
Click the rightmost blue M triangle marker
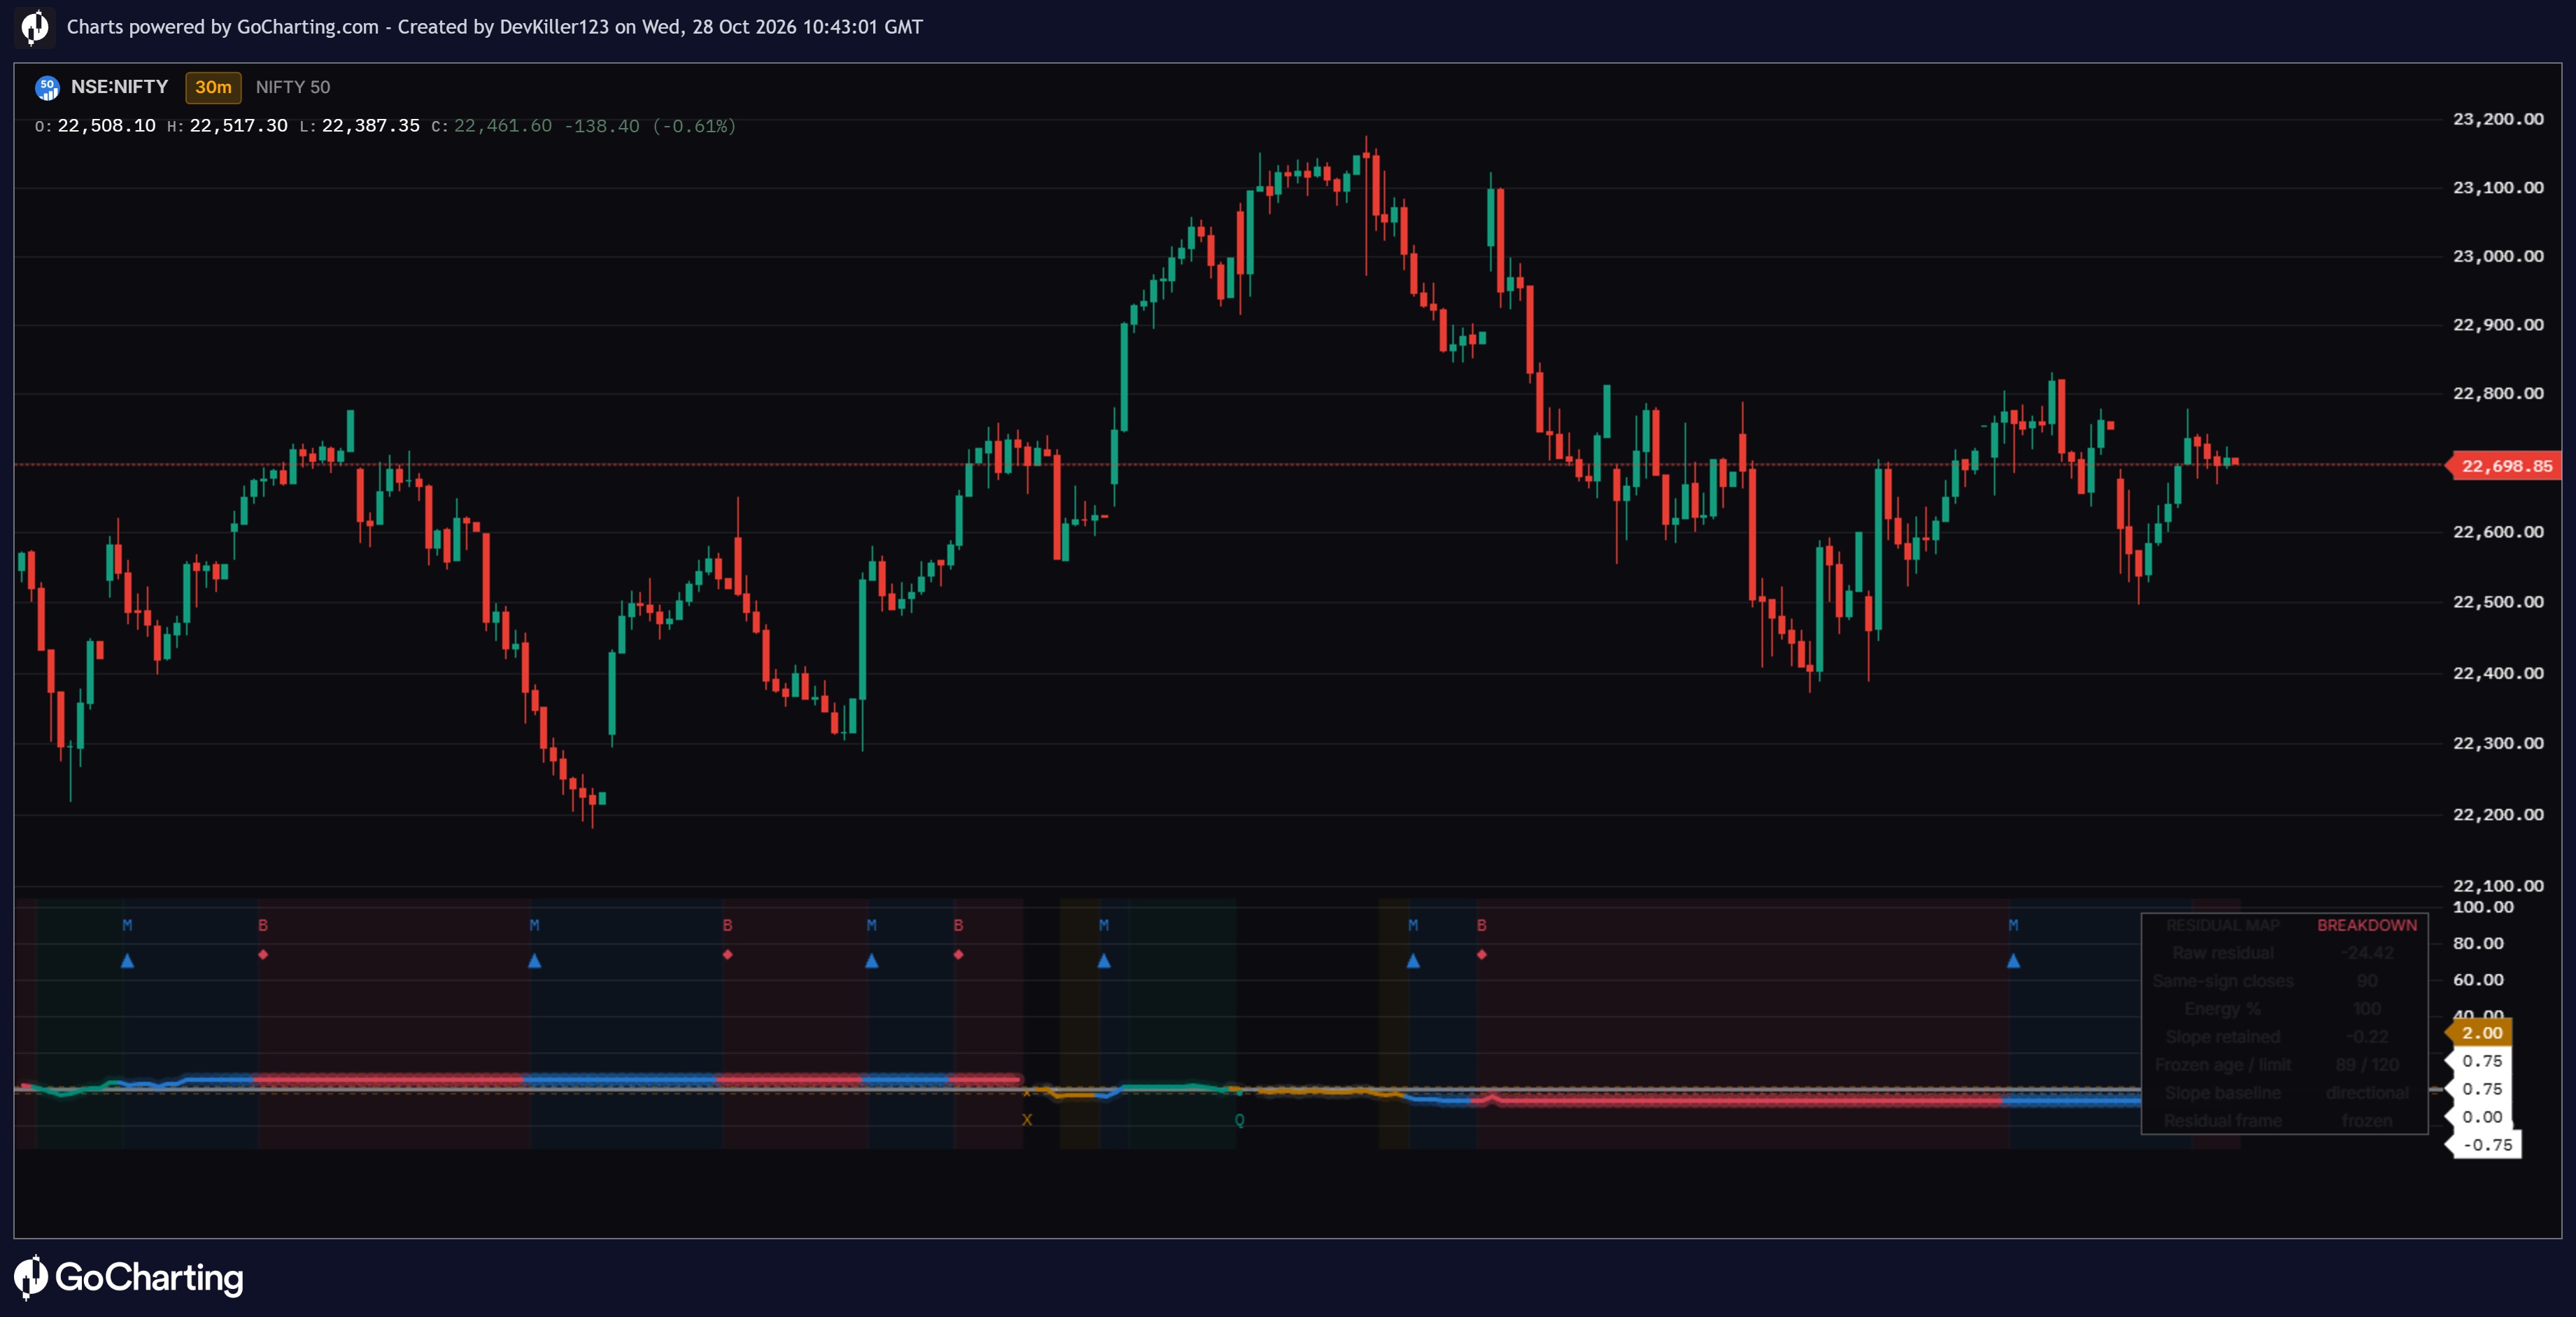[2013, 961]
